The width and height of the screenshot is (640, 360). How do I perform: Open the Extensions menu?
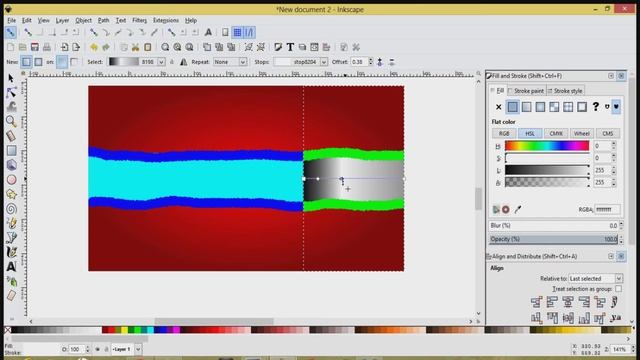tap(166, 20)
